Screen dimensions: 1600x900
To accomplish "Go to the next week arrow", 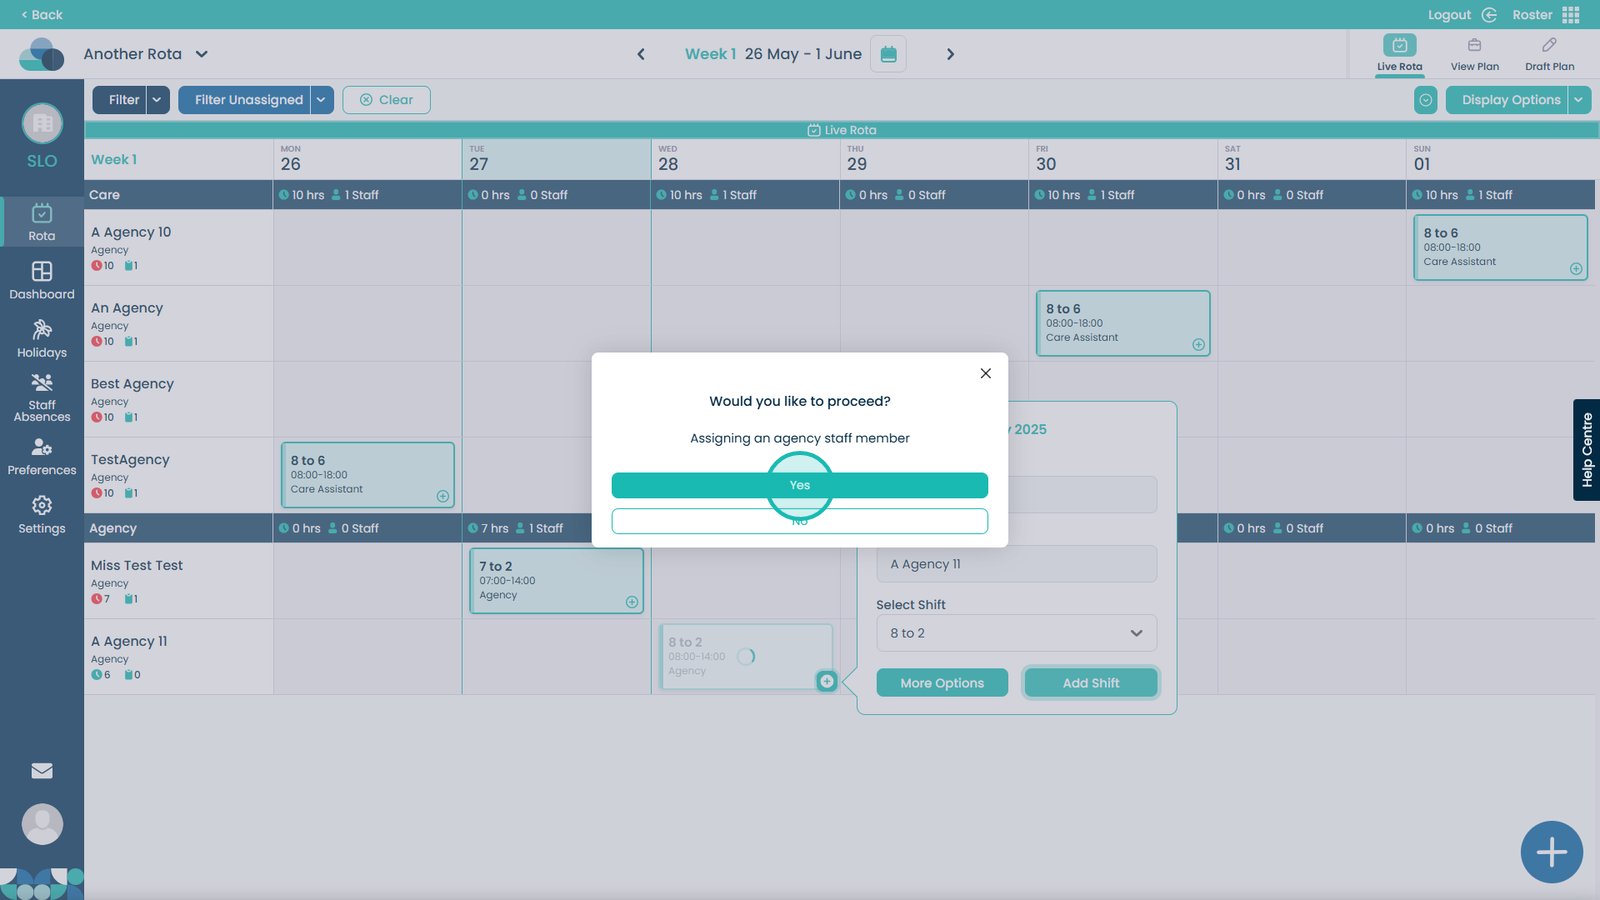I will (950, 54).
